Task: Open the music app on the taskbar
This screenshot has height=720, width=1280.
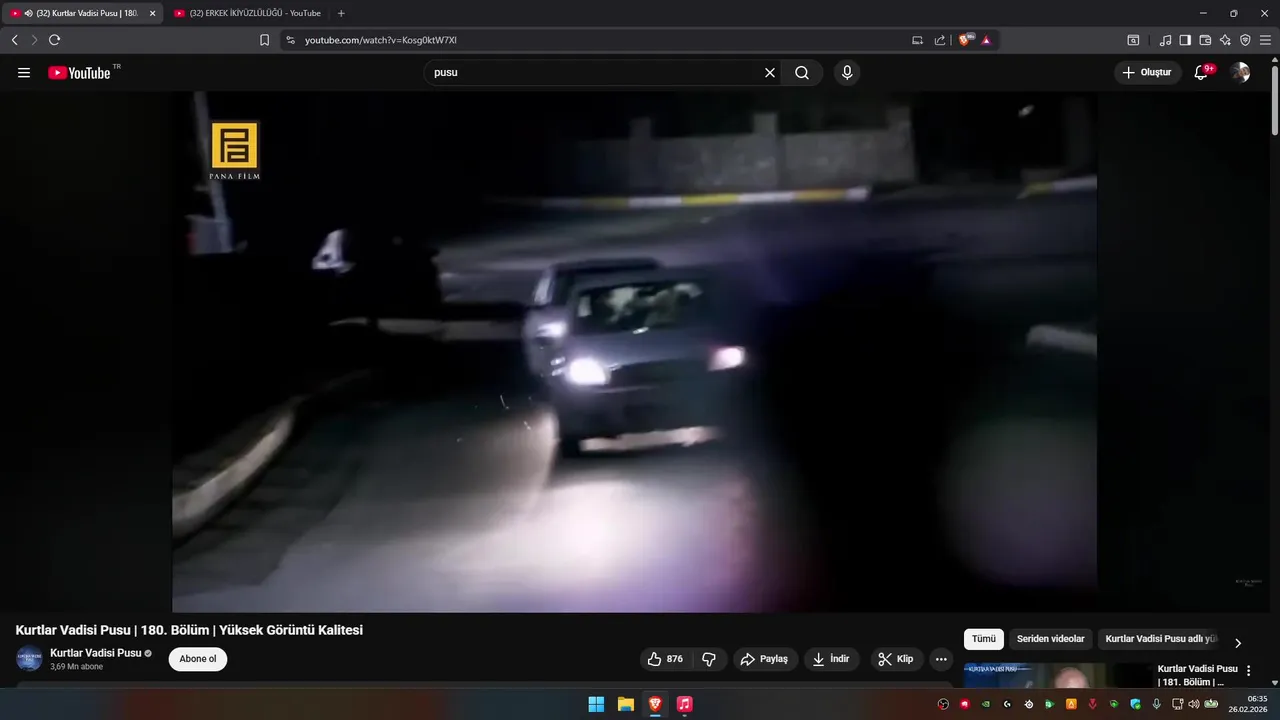Action: point(684,704)
